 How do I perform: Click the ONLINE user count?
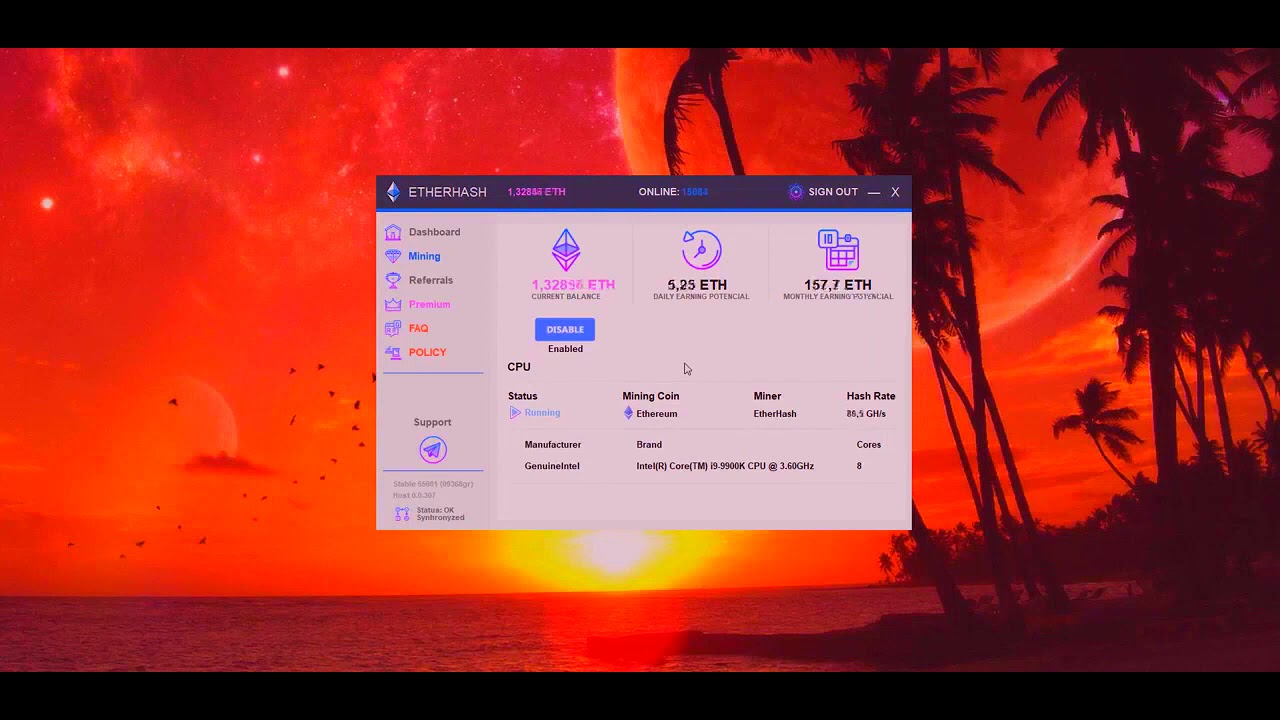tap(695, 192)
